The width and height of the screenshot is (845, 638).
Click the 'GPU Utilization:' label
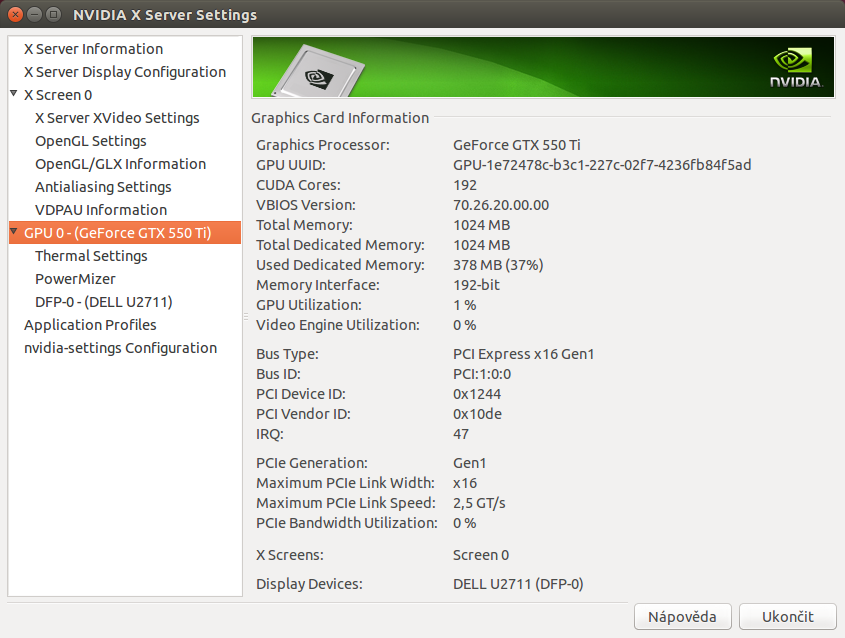309,305
